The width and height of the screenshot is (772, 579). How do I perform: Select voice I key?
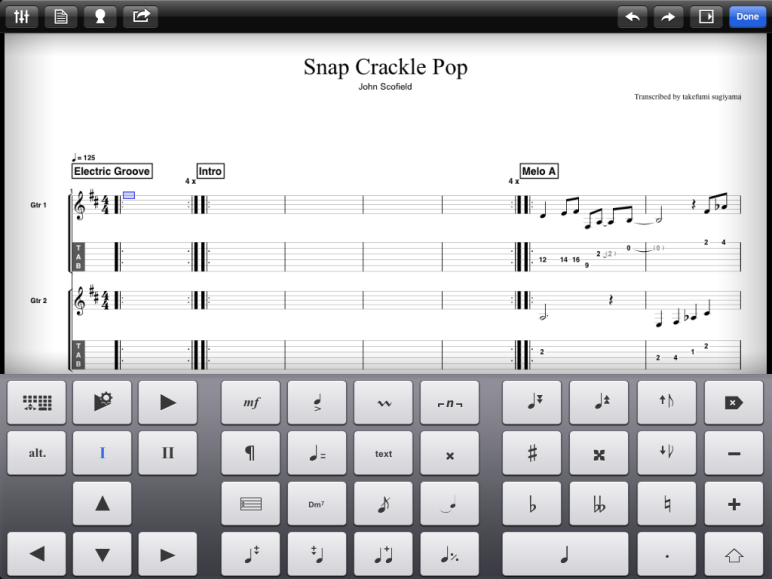point(102,453)
